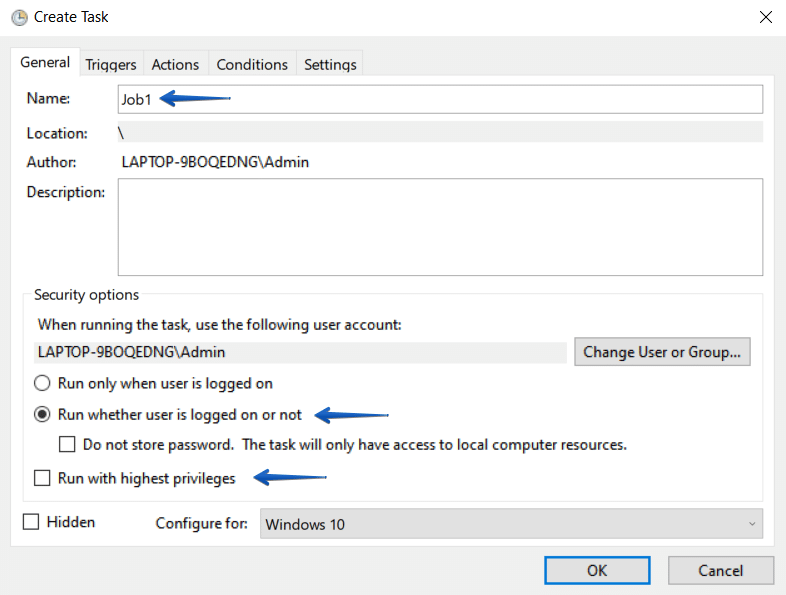Viewport: 786px width, 595px height.
Task: Enable Do not store password checkbox
Action: pos(67,445)
